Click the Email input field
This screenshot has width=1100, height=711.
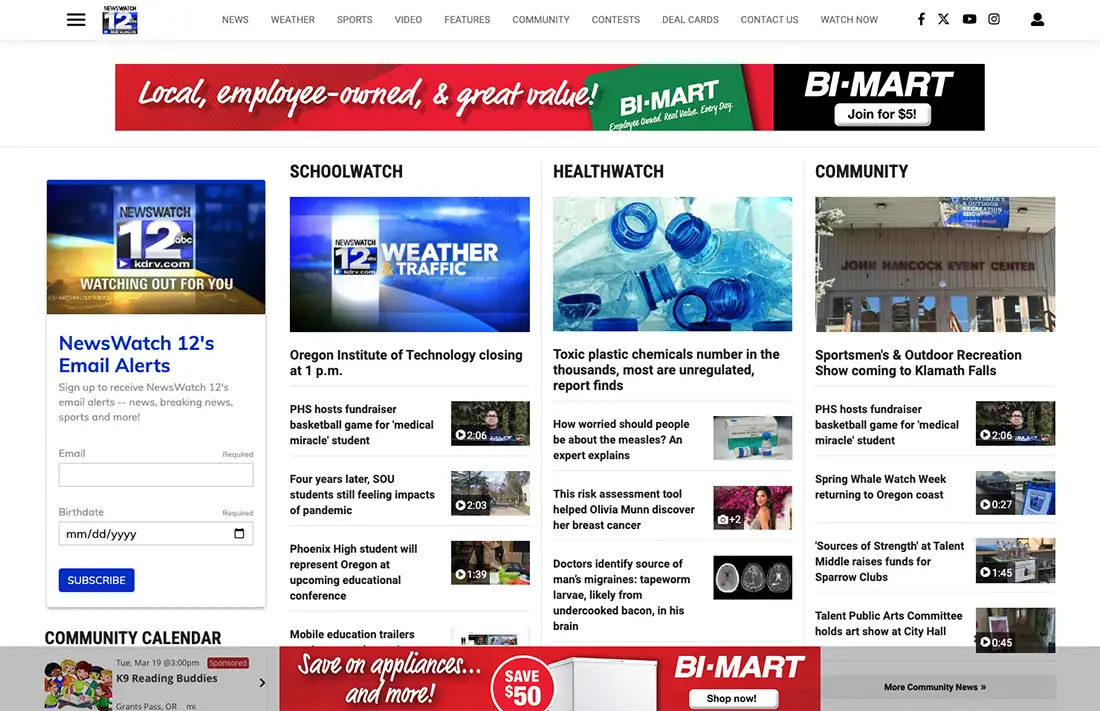(156, 475)
